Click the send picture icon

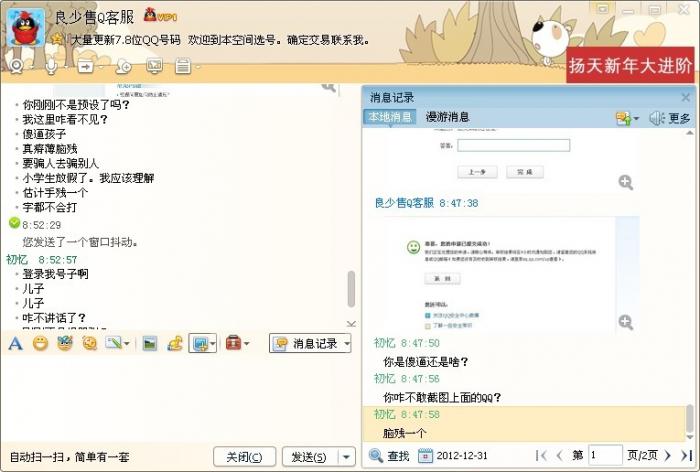[x=150, y=343]
